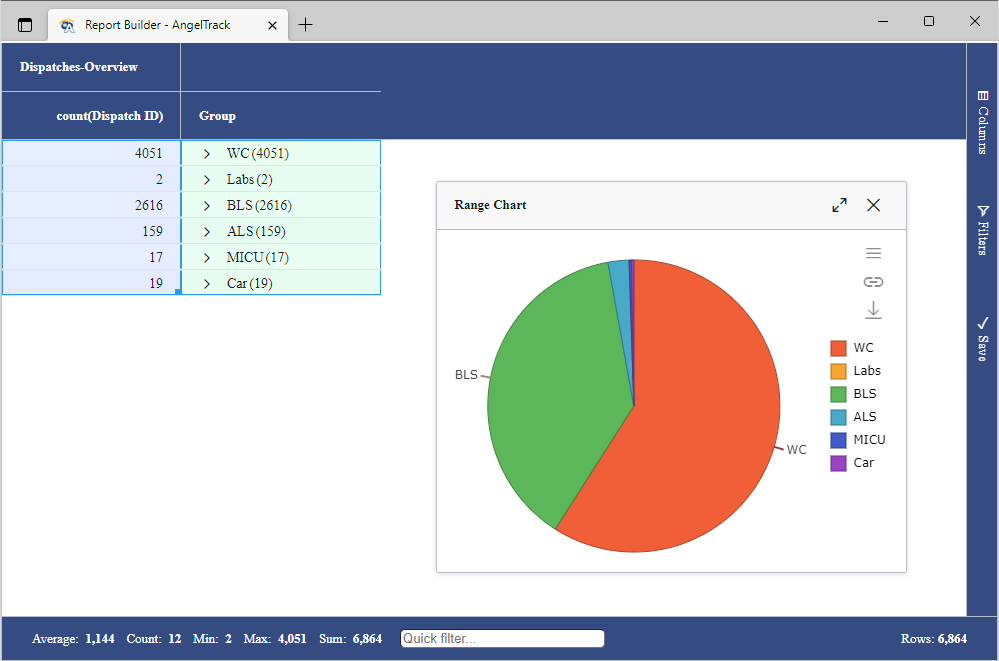Expand the Labs (2) group row
The height and width of the screenshot is (661, 999).
208,179
